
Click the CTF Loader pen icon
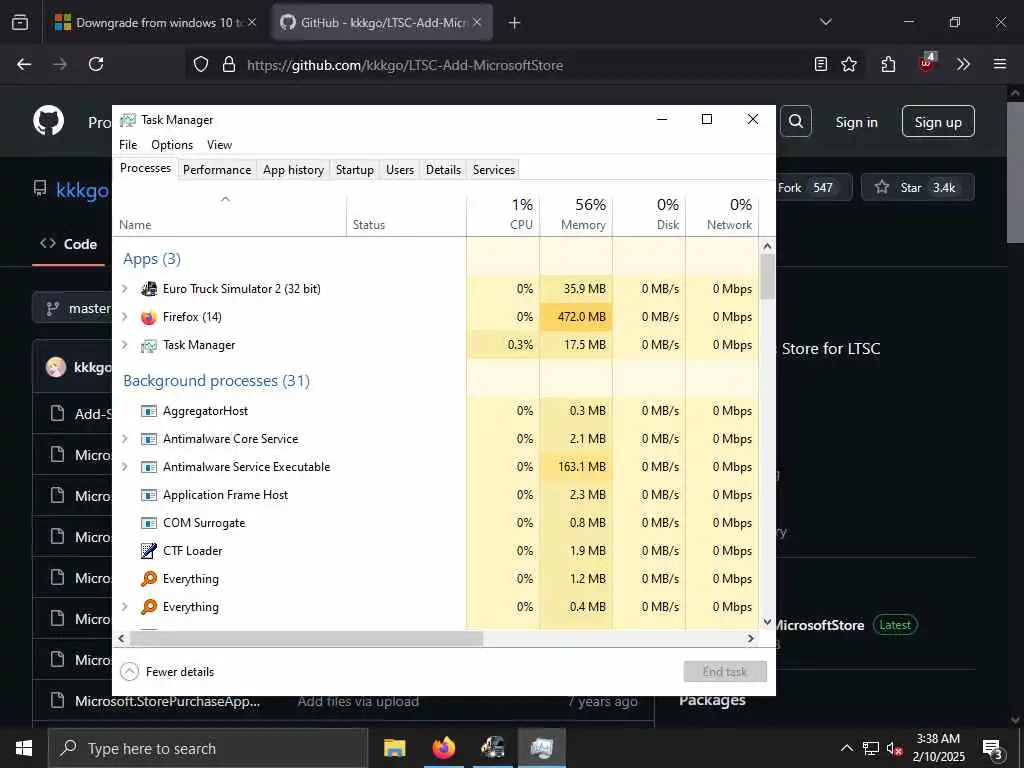click(x=149, y=551)
